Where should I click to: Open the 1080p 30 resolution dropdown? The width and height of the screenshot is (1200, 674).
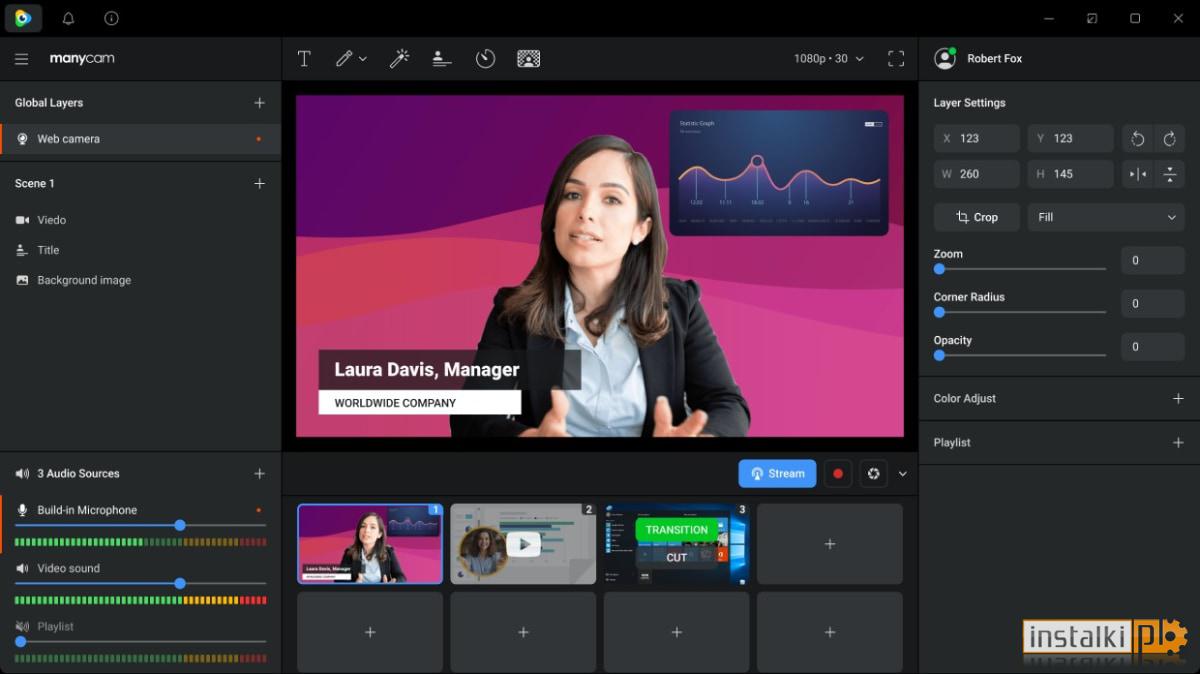coord(829,59)
